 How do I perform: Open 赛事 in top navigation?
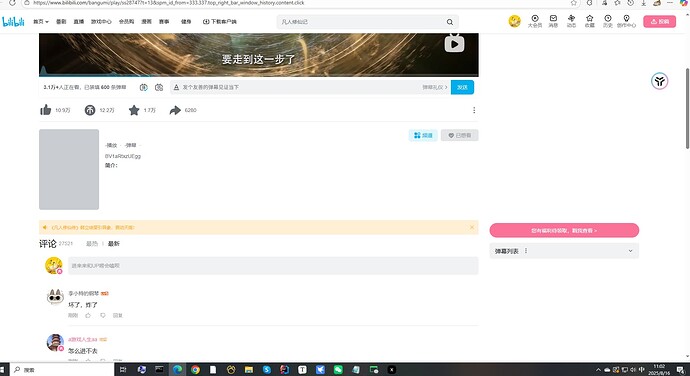[x=164, y=22]
